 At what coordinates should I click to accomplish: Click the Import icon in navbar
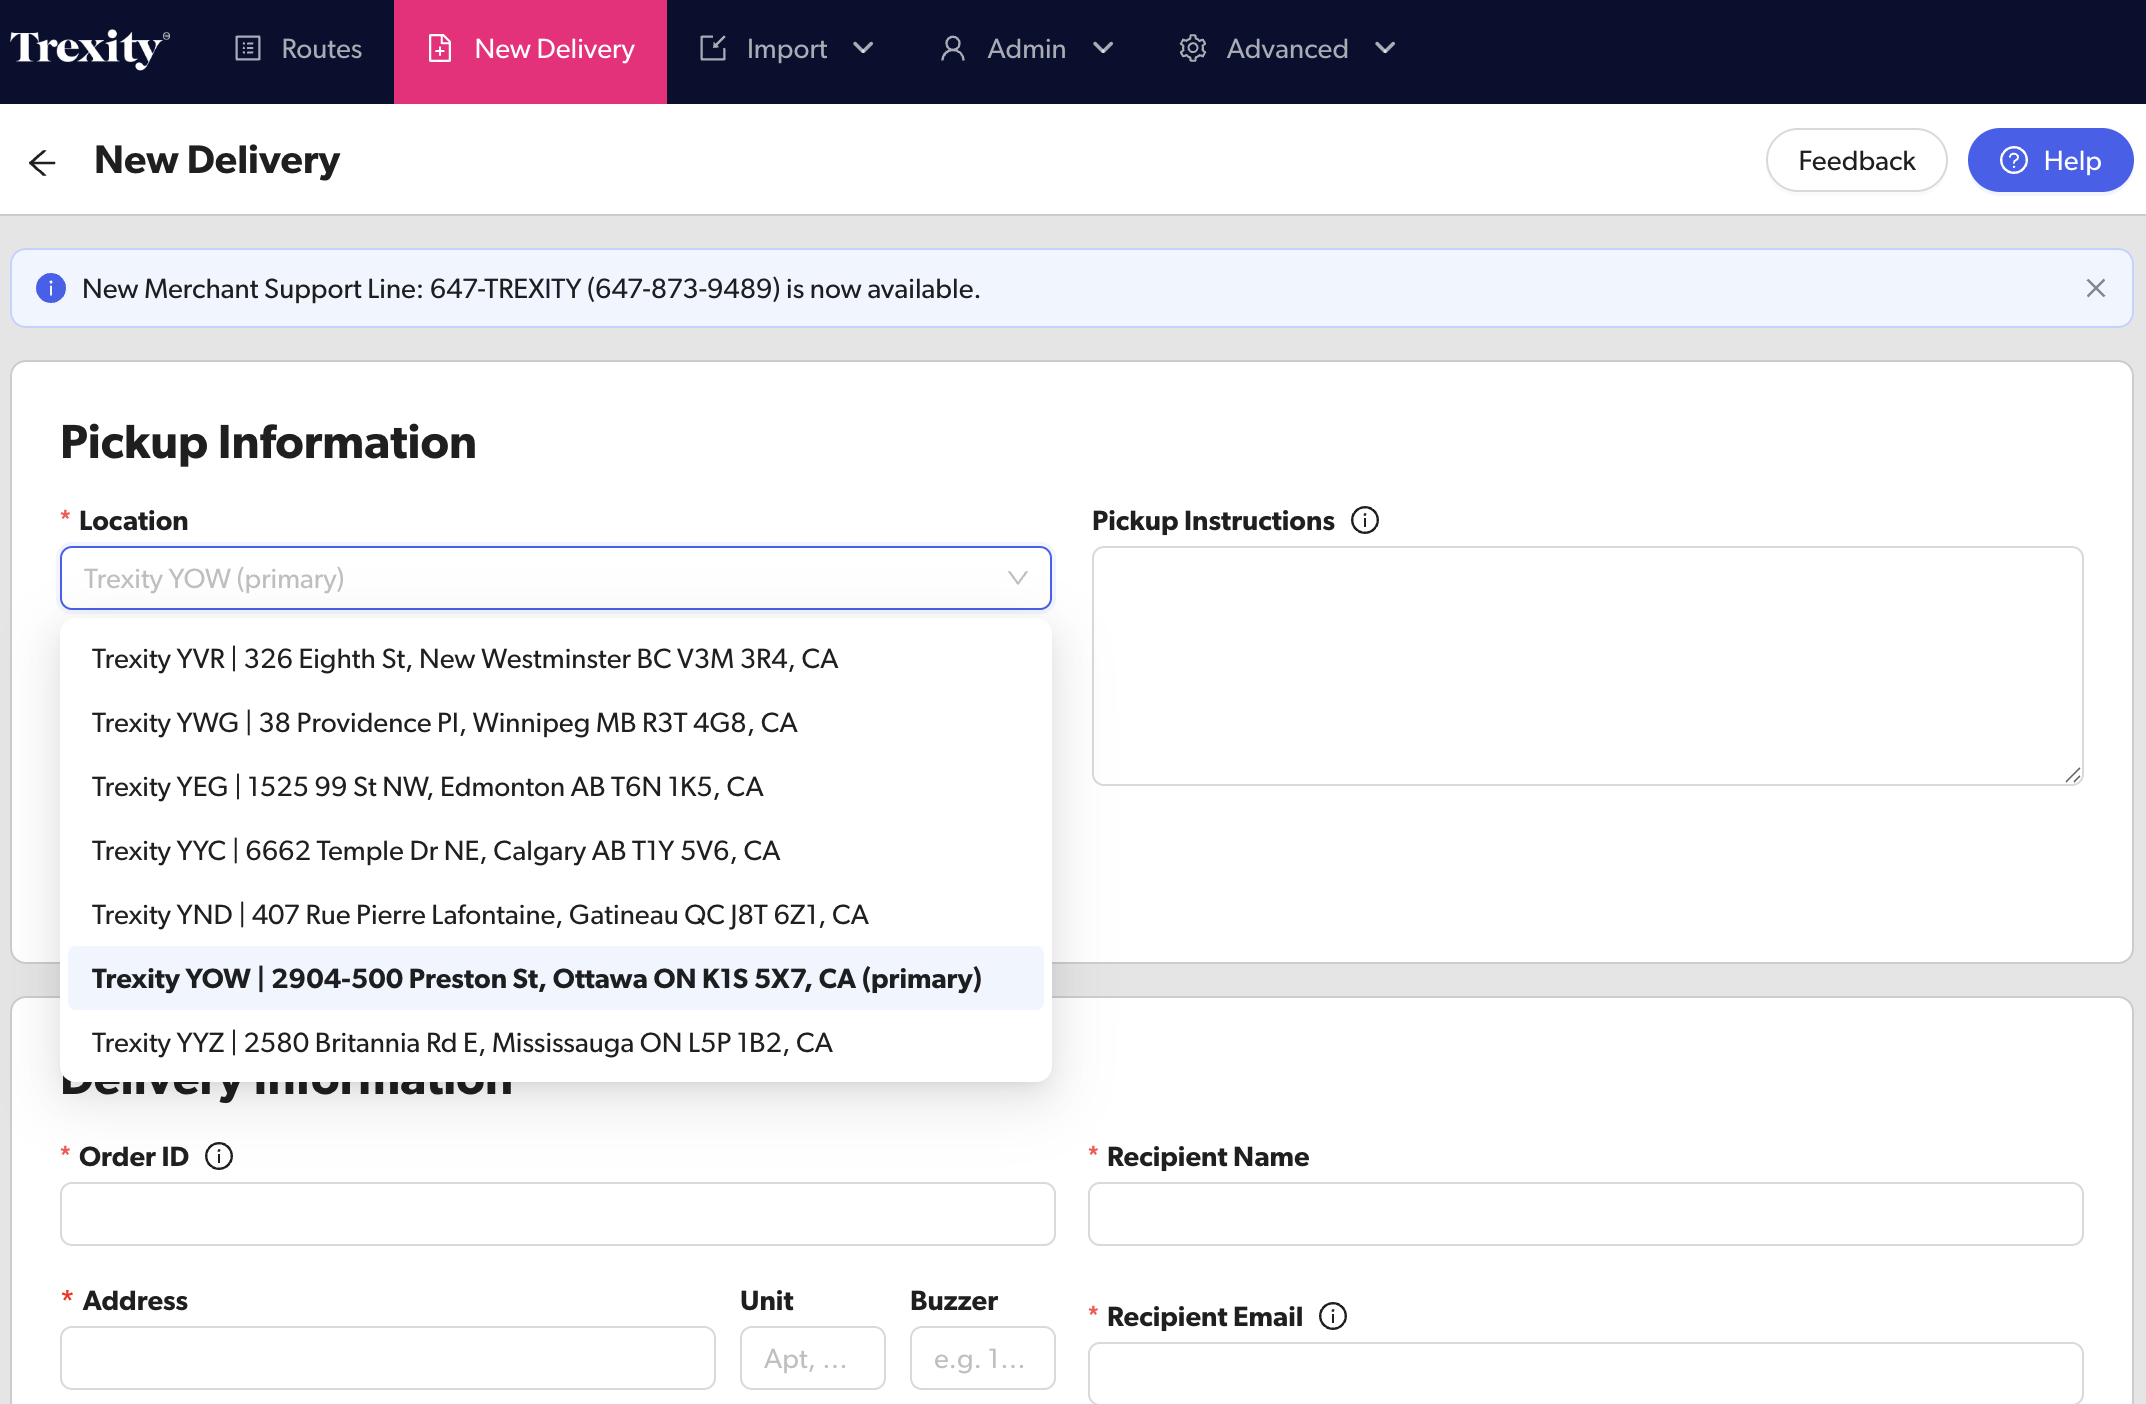coord(713,48)
